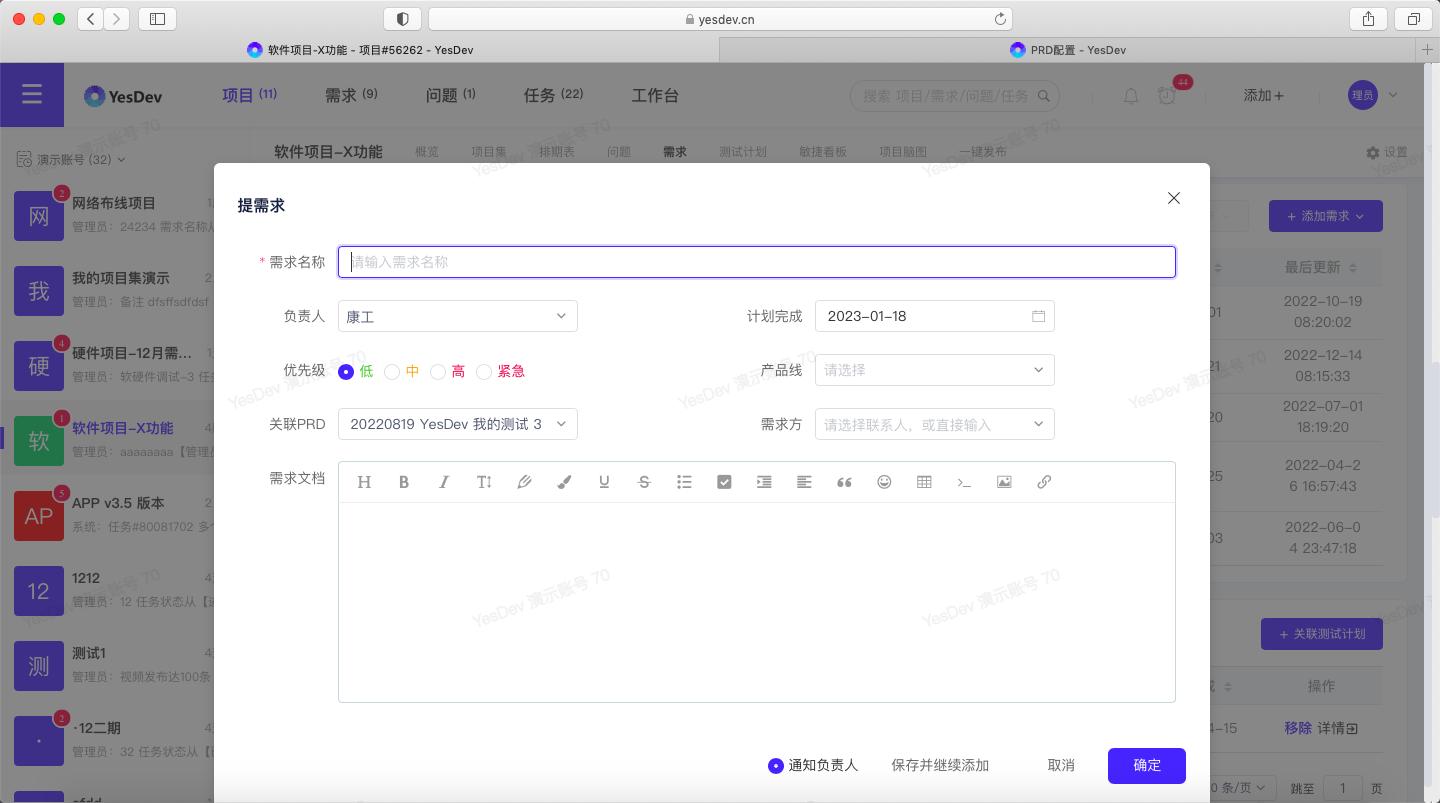
Task: Open the 需求 section in the top navigation
Action: pos(351,95)
